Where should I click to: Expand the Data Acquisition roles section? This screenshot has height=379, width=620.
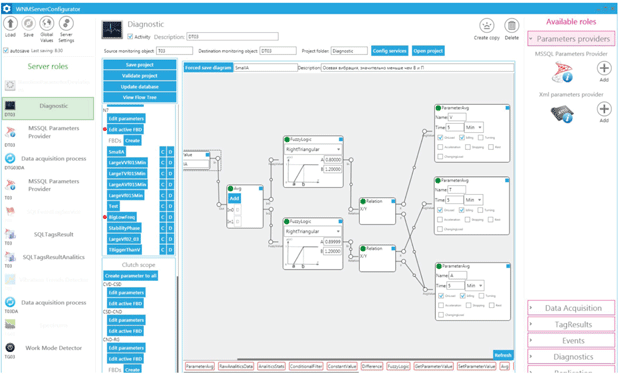click(x=571, y=308)
